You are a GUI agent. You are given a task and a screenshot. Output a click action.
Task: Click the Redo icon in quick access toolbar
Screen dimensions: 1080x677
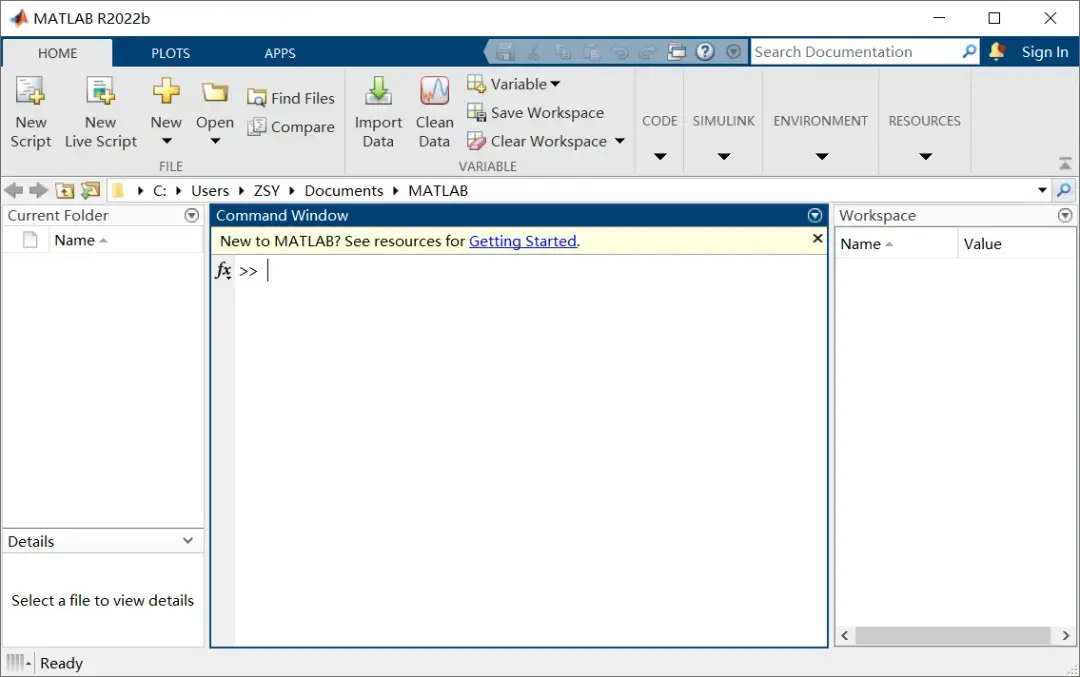pyautogui.click(x=647, y=52)
